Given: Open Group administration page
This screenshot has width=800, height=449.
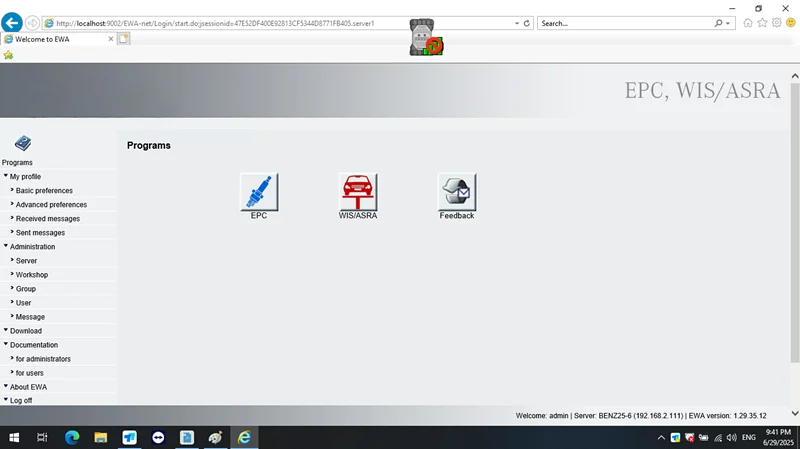Looking at the screenshot, I should click(26, 289).
